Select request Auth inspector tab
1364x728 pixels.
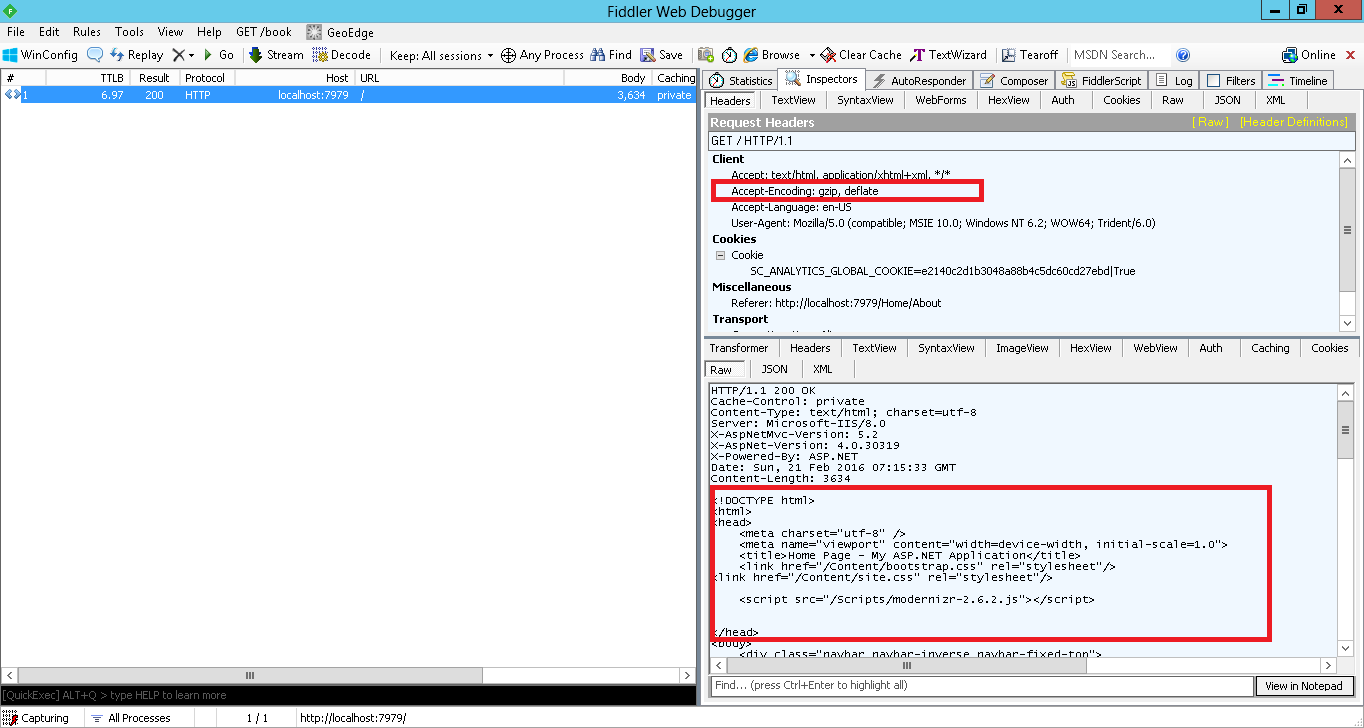[1063, 100]
